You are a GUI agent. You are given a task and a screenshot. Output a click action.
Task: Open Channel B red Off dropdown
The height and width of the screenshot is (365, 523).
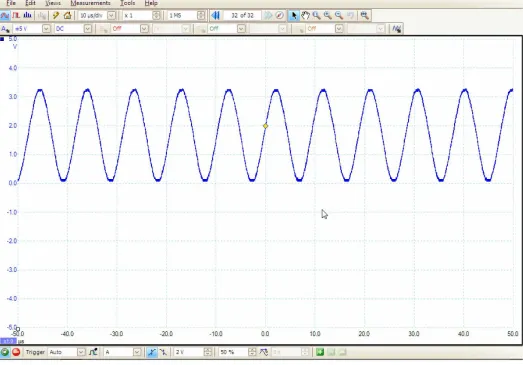tap(144, 29)
